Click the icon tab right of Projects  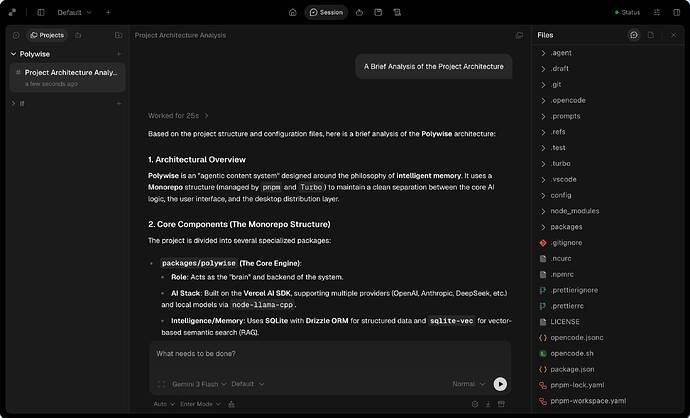click(x=78, y=35)
